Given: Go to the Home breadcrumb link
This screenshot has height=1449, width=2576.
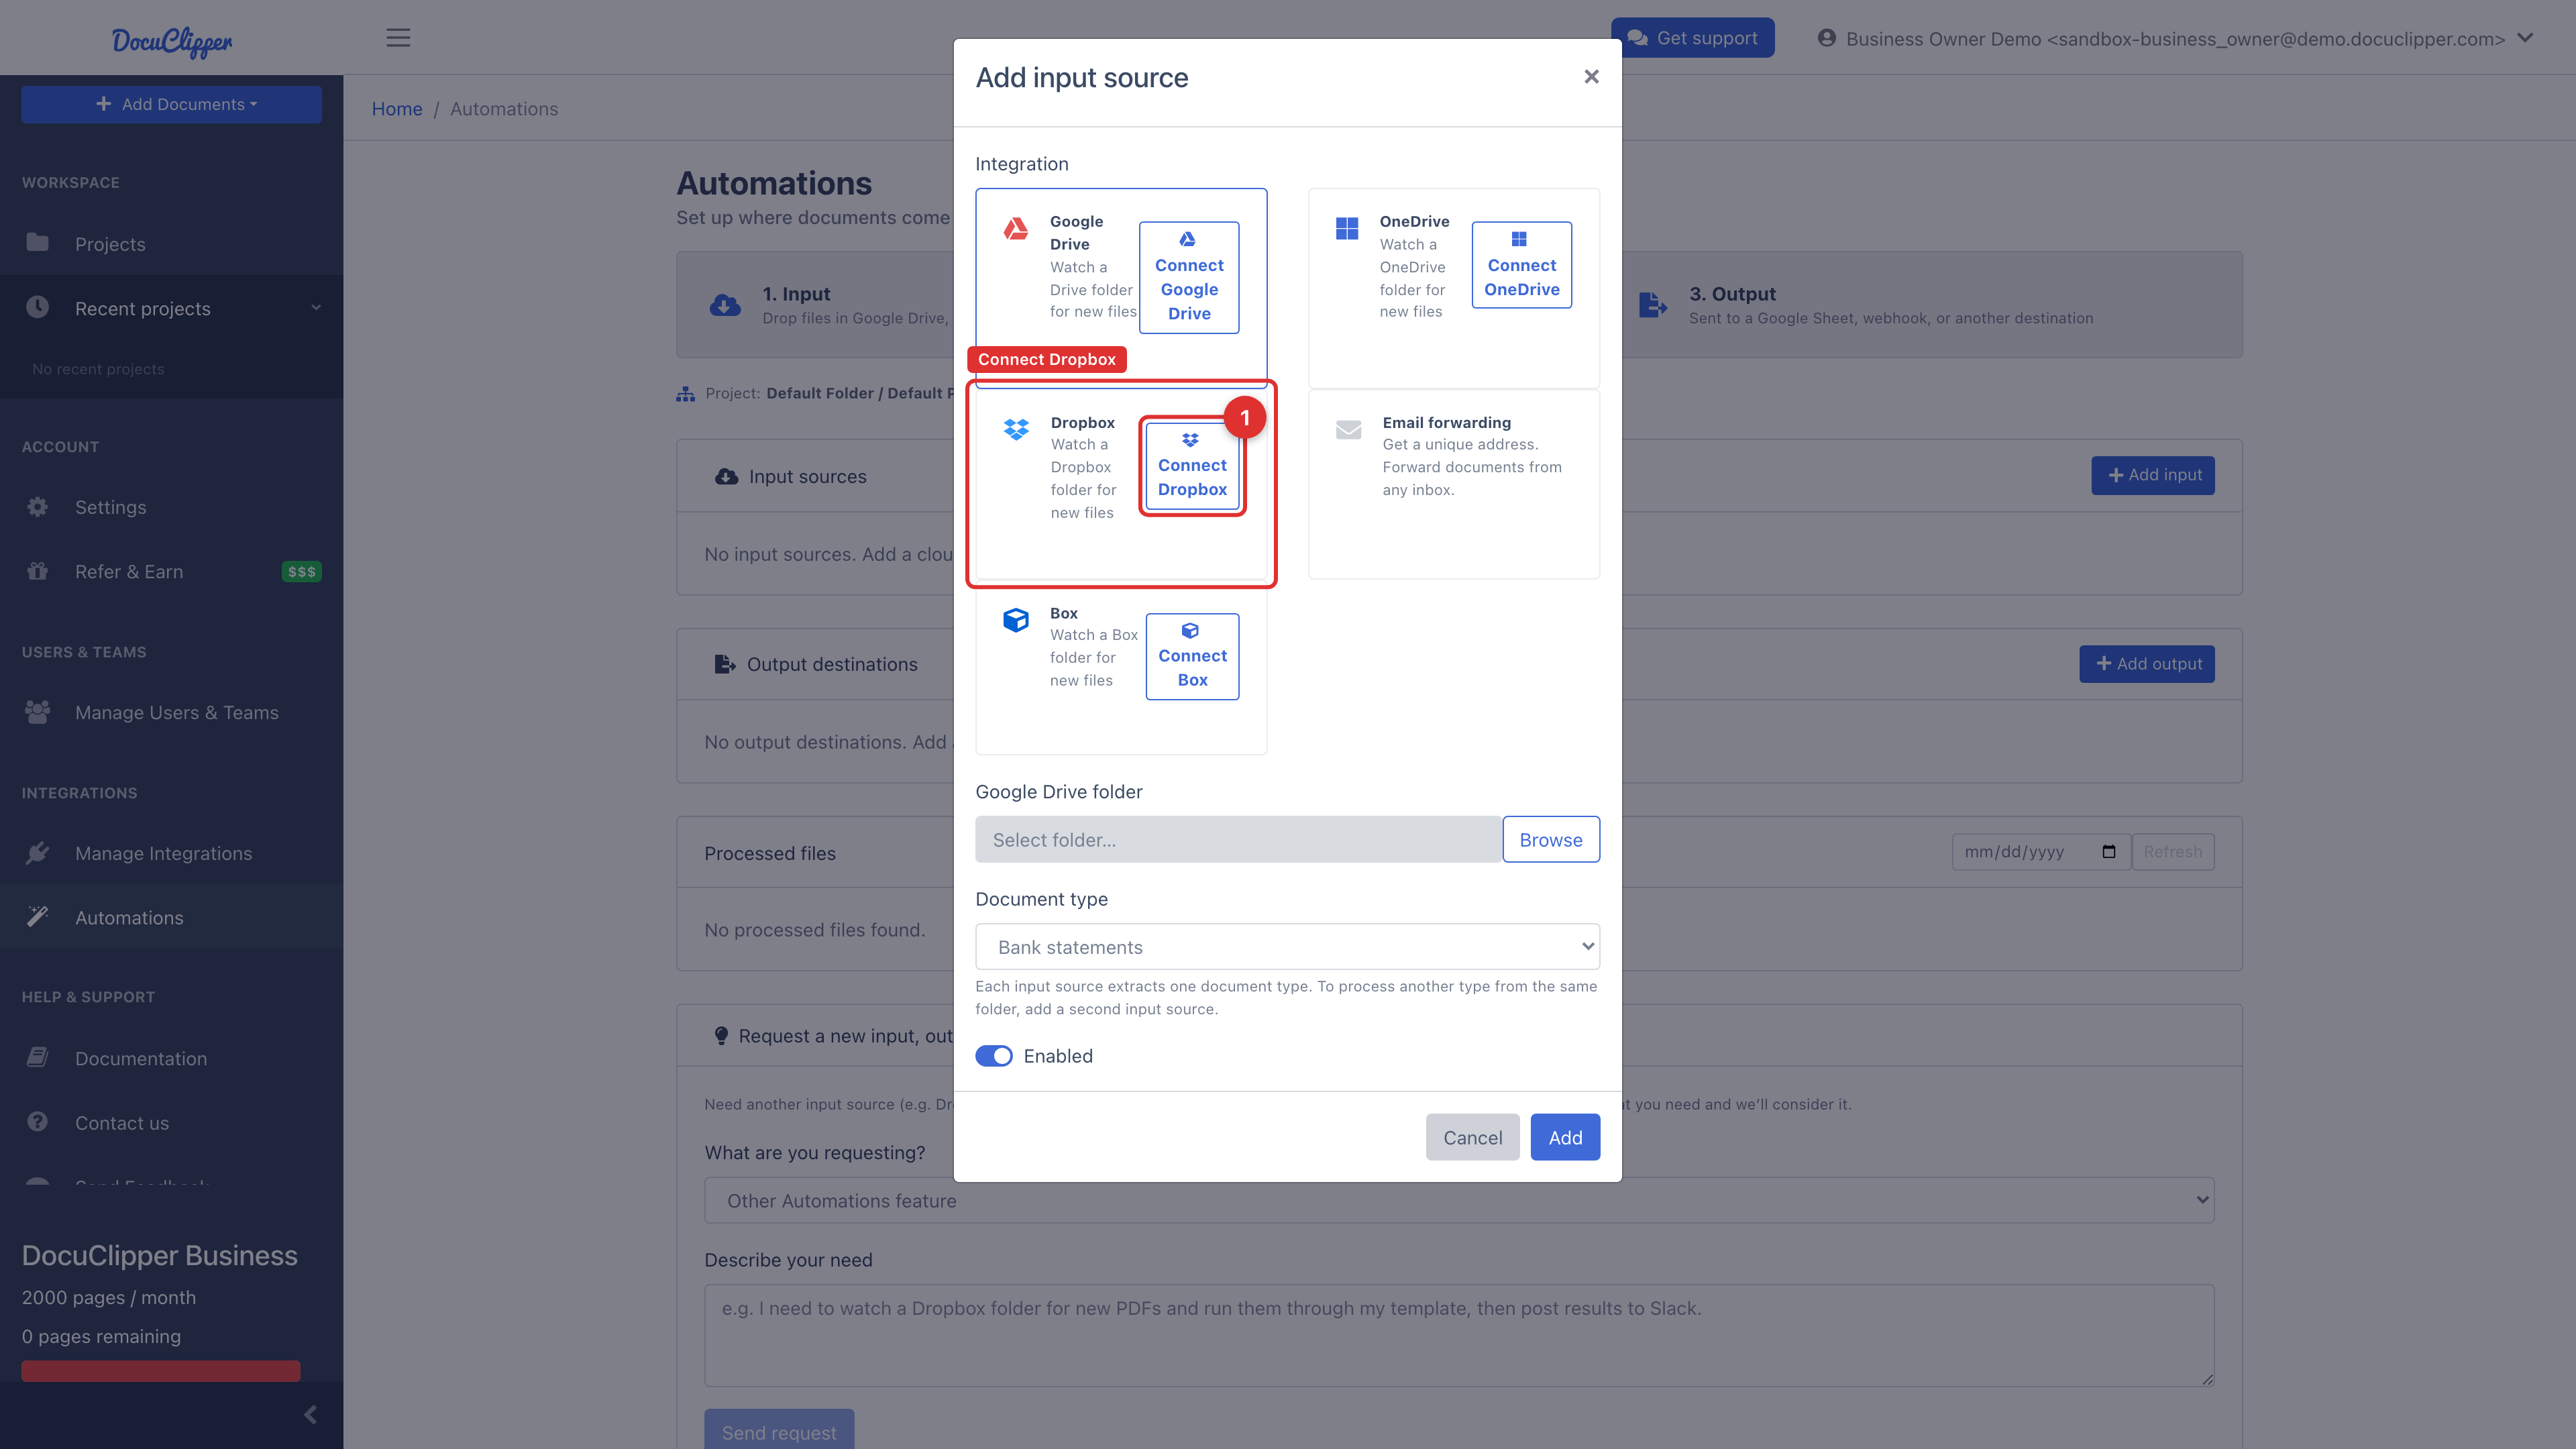Looking at the screenshot, I should 397,109.
